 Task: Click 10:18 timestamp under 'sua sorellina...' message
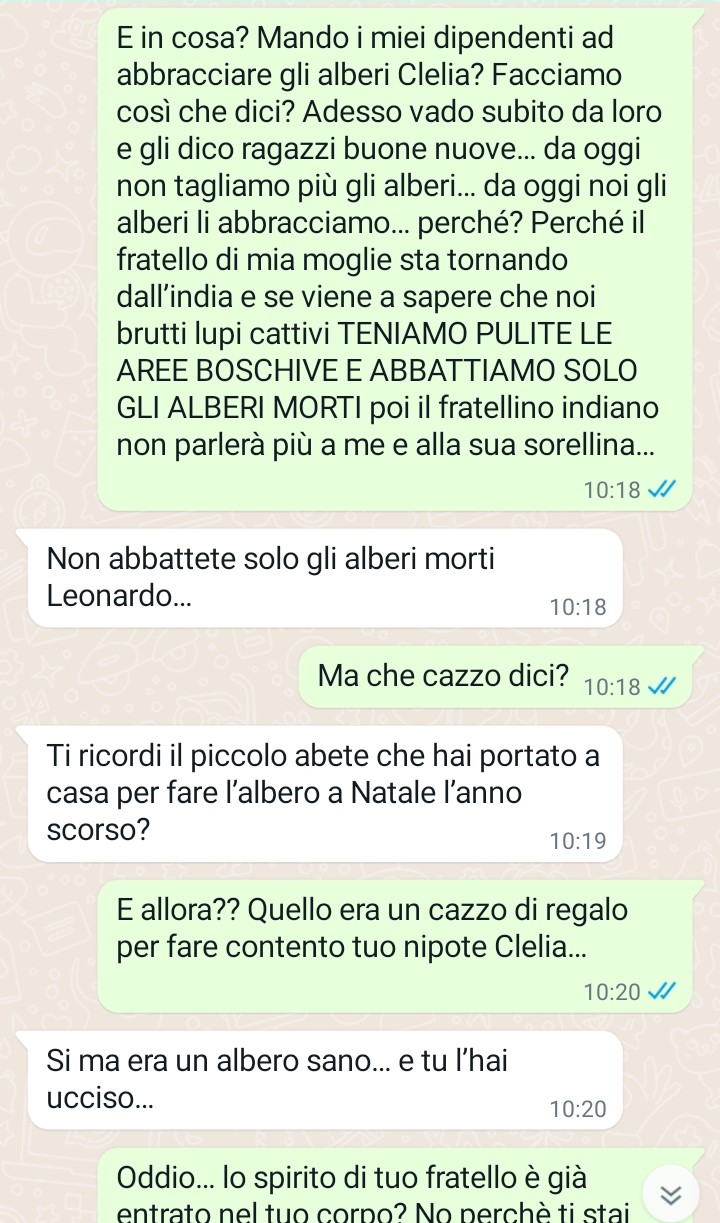[612, 490]
